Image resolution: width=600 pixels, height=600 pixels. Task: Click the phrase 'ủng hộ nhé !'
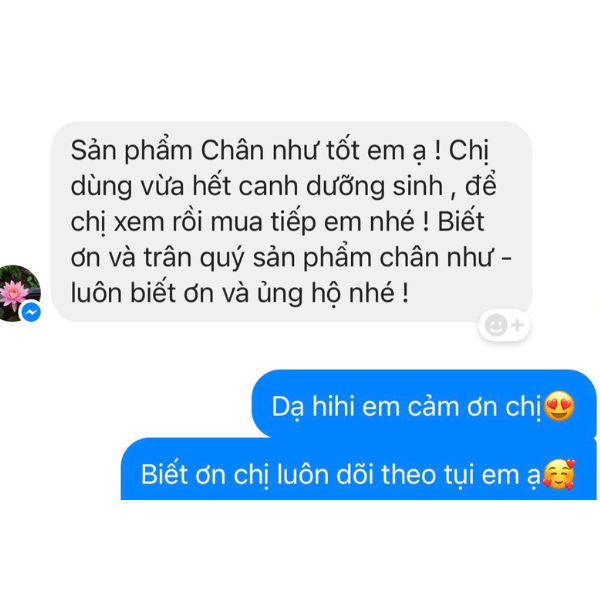pyautogui.click(x=333, y=294)
